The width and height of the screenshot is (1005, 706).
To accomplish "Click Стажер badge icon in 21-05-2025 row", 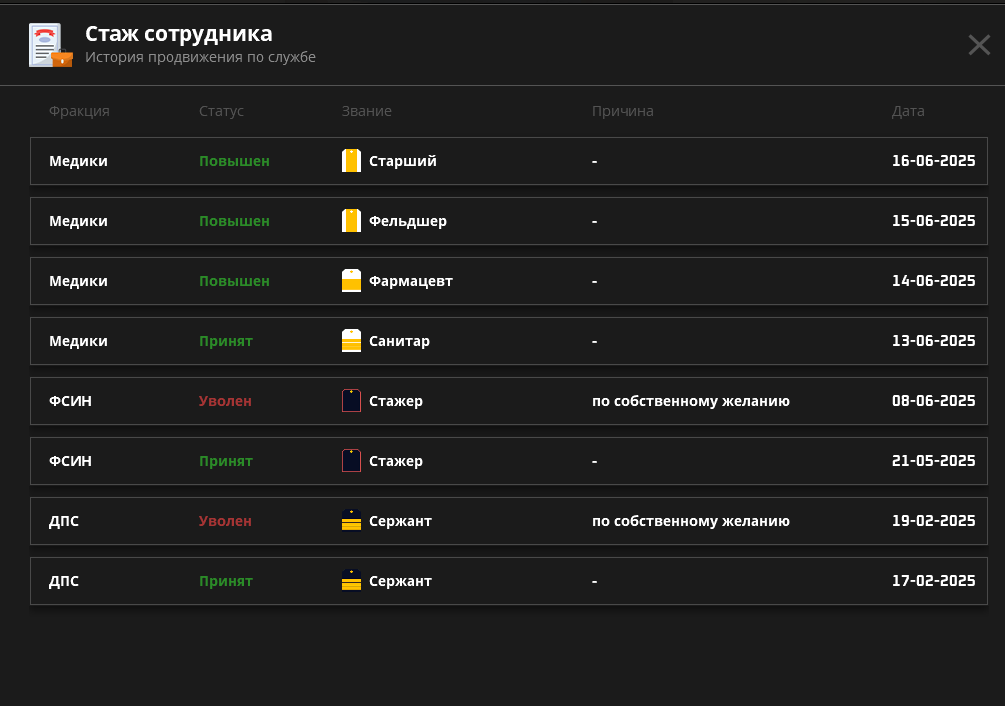I will (351, 461).
